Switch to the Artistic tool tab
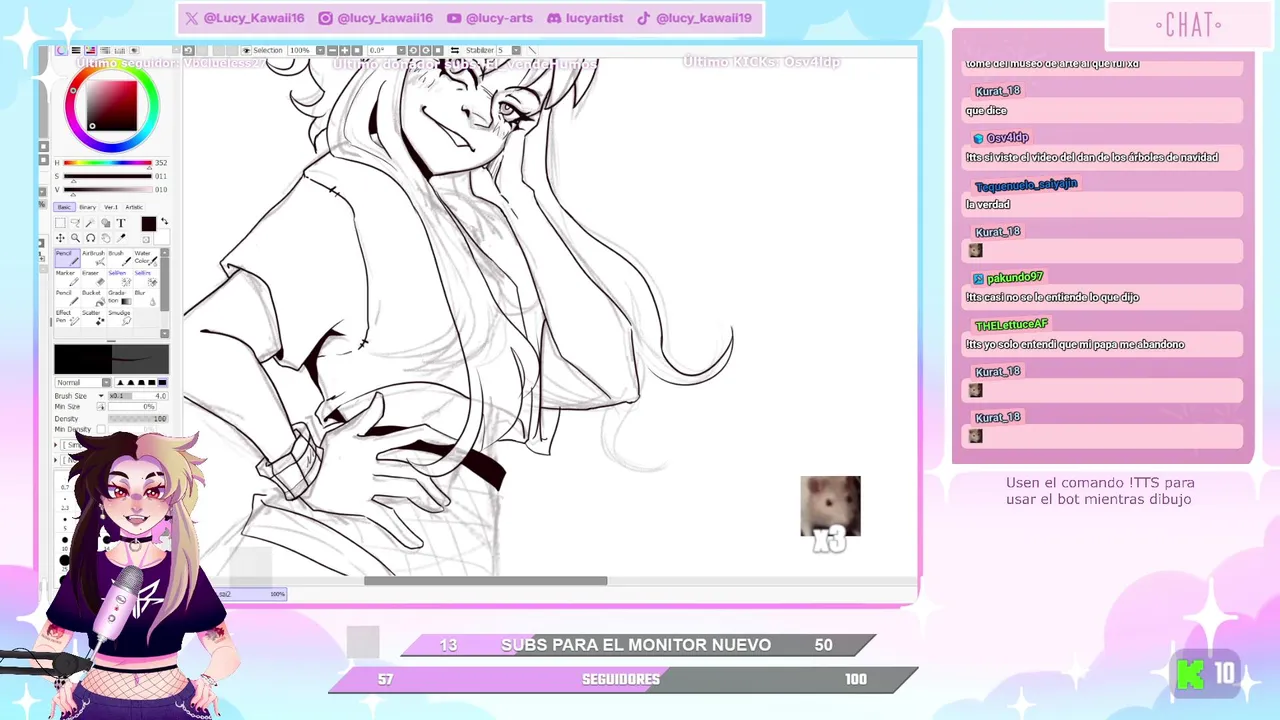Screen dimensions: 1280x720 click(134, 207)
